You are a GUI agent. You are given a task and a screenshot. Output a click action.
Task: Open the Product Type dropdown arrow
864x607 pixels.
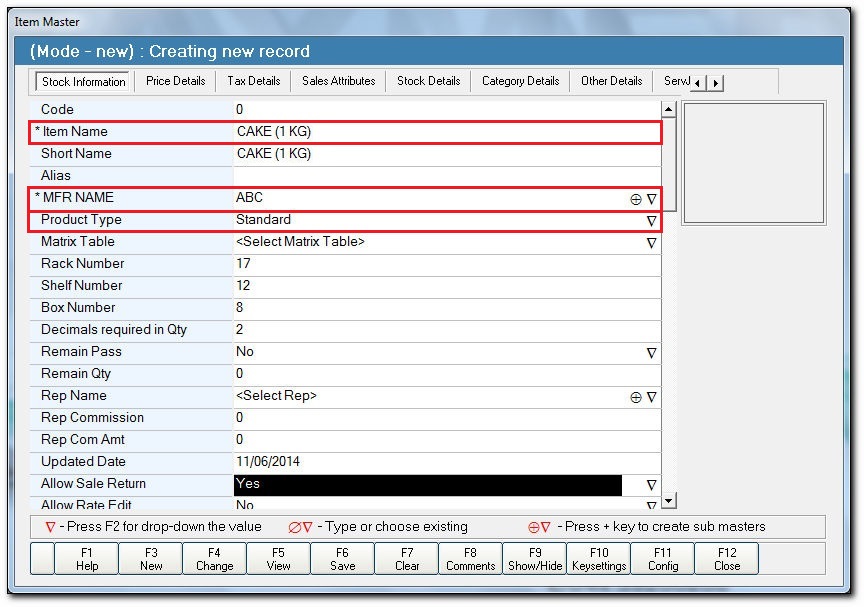click(x=651, y=221)
